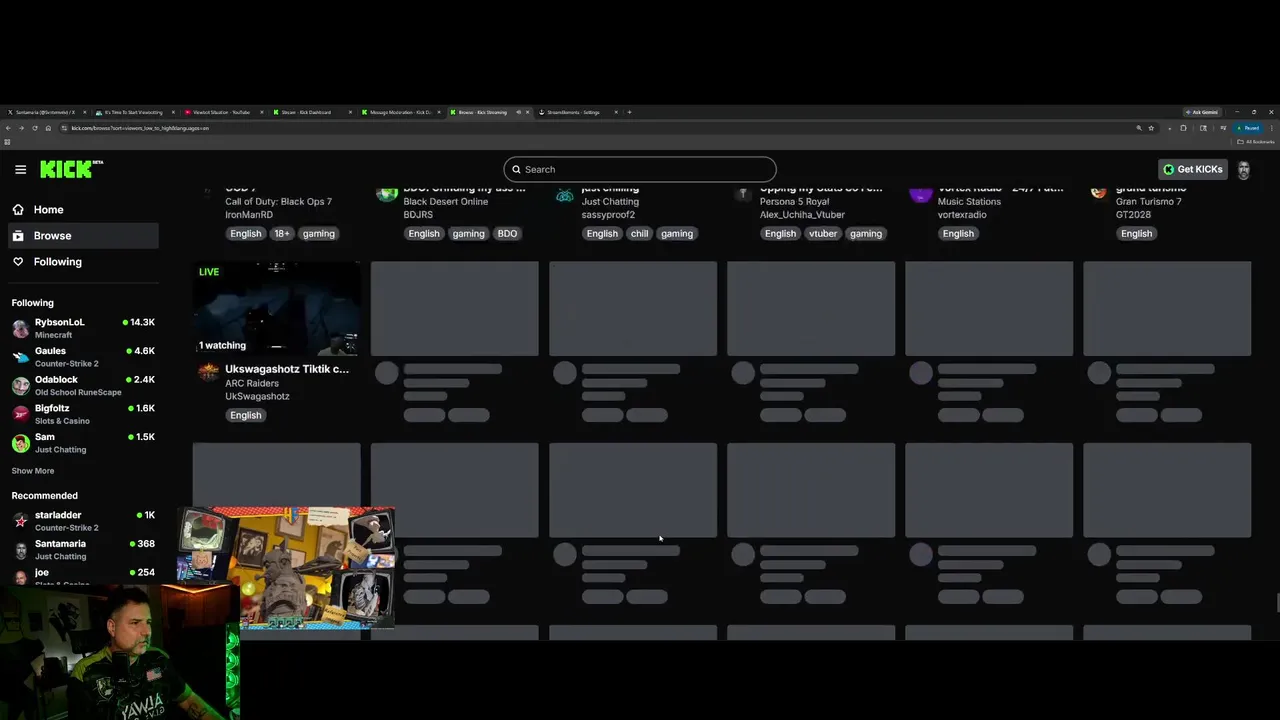Viewport: 1280px width, 720px height.
Task: Click Odablock avatar icon
Action: [20, 386]
